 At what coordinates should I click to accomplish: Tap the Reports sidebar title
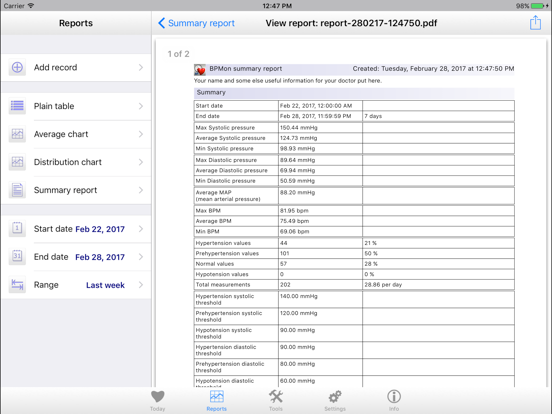click(76, 23)
